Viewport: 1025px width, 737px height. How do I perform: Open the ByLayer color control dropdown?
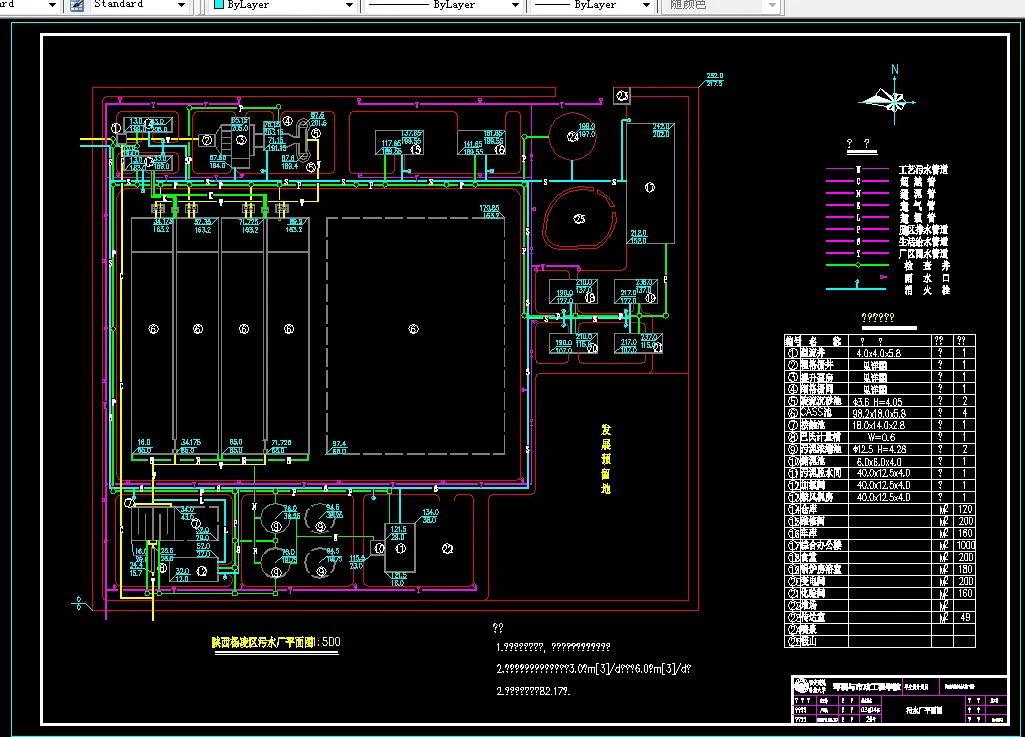tap(349, 5)
